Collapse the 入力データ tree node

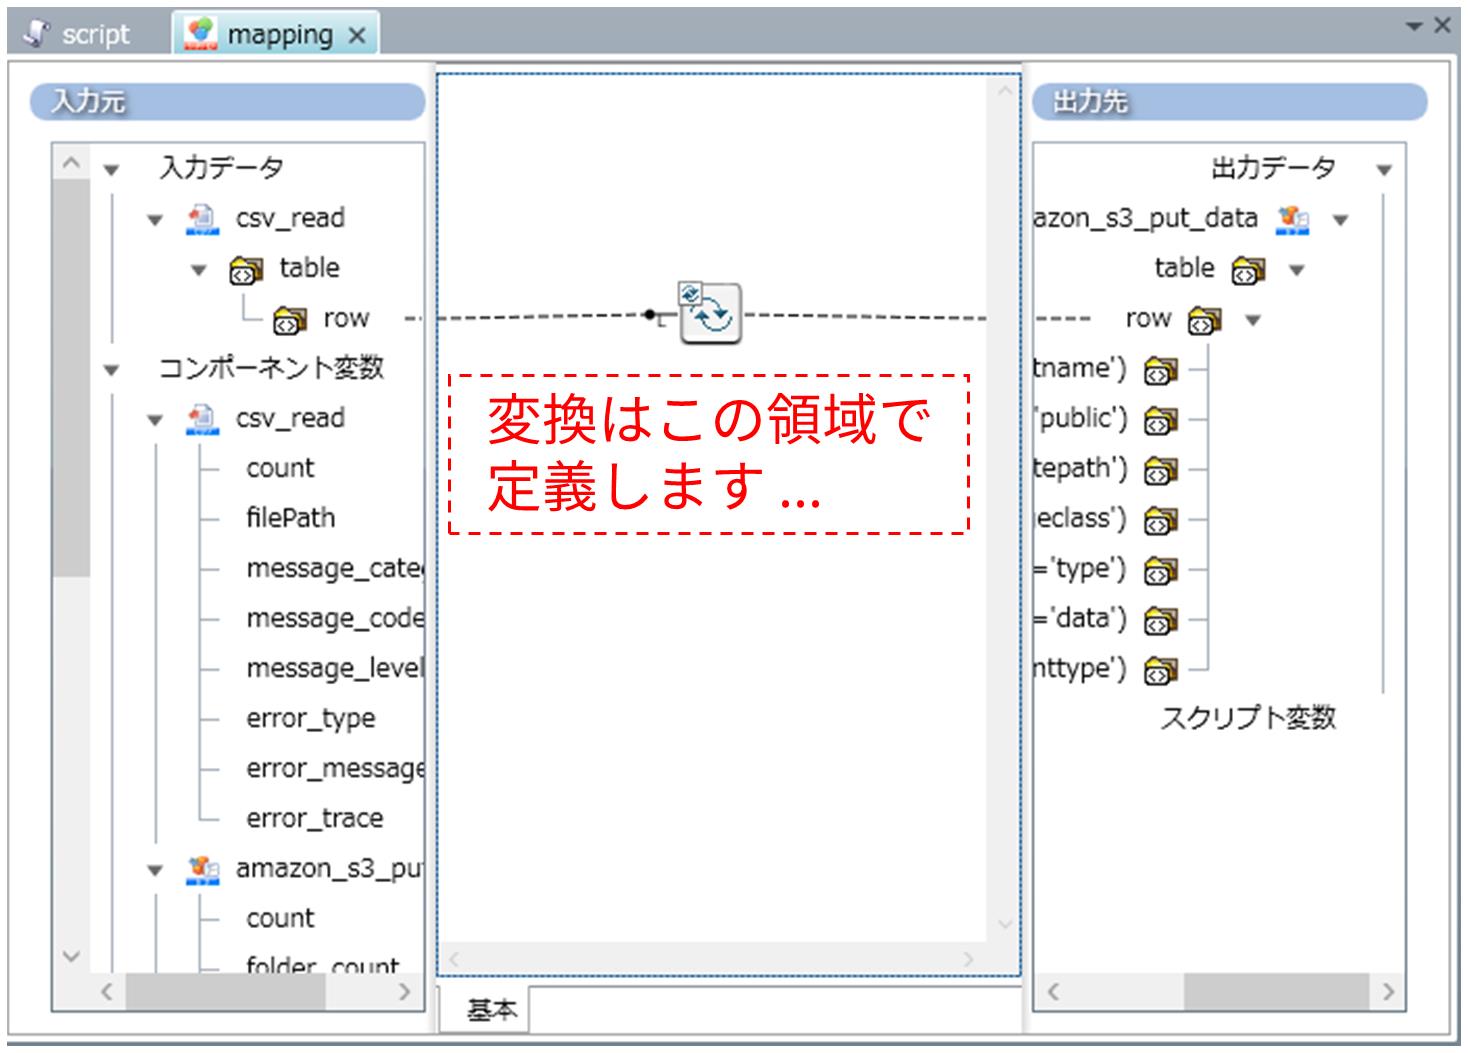coord(112,169)
